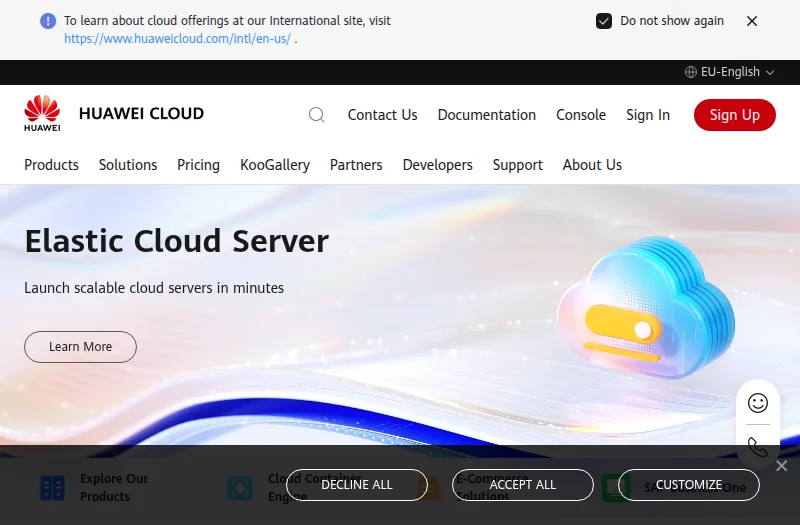Go to the Console link

pyautogui.click(x=581, y=115)
